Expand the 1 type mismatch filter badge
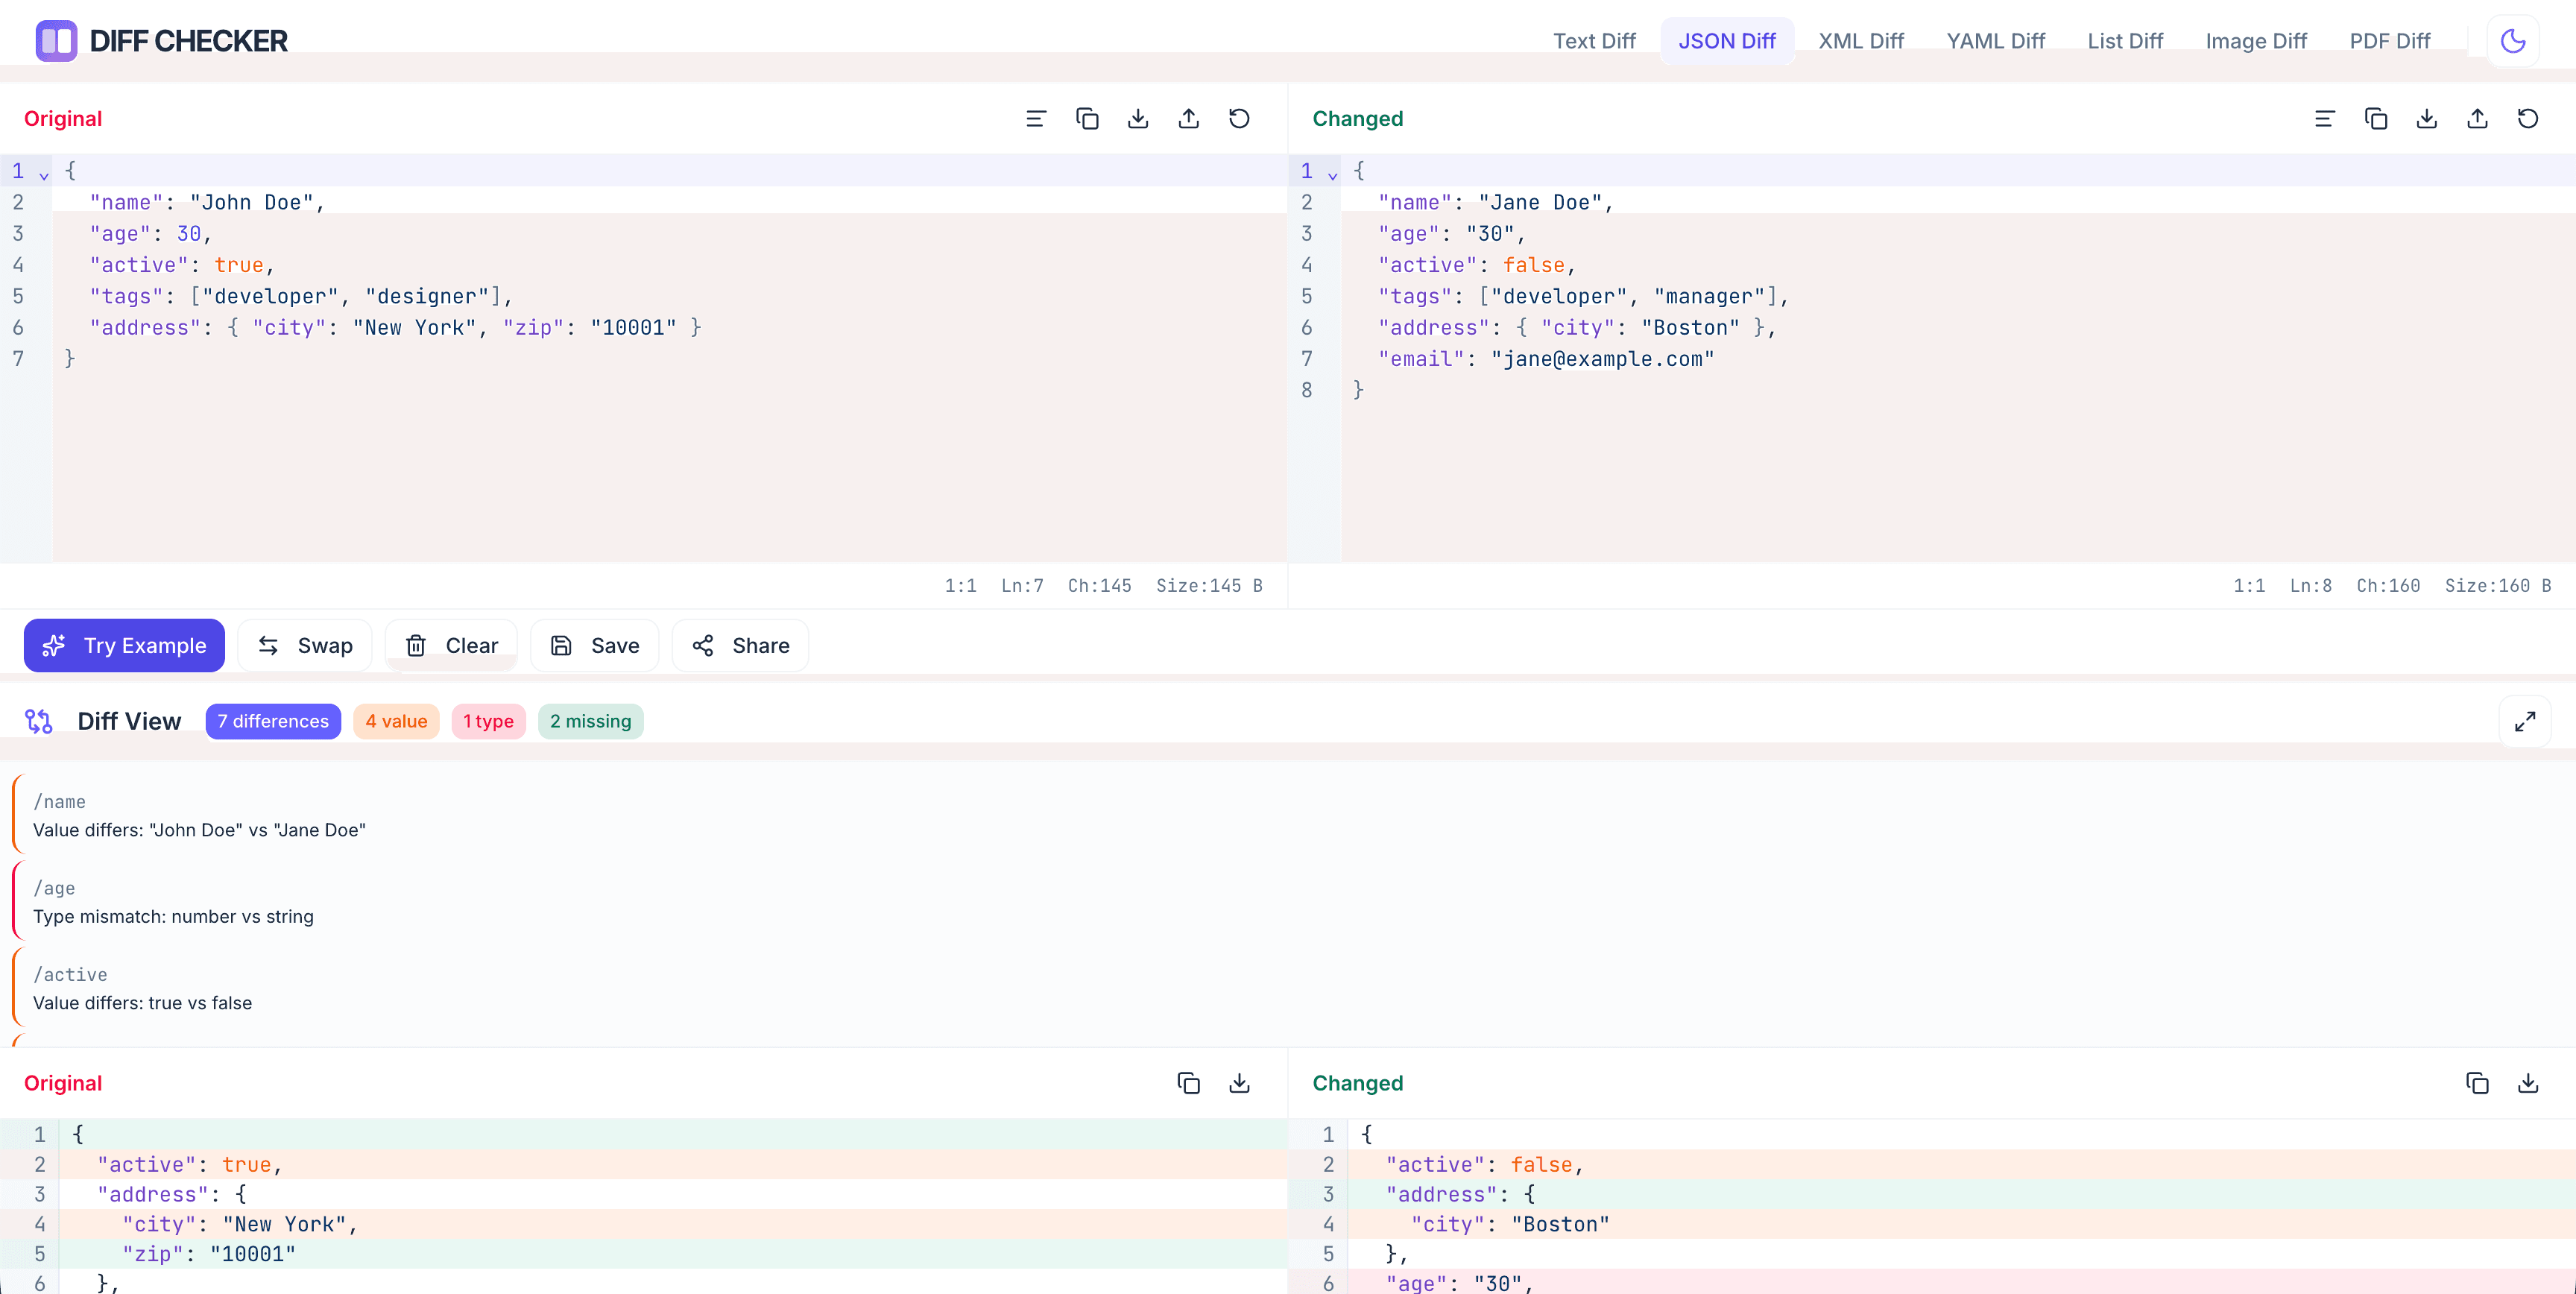This screenshot has width=2576, height=1294. [489, 721]
